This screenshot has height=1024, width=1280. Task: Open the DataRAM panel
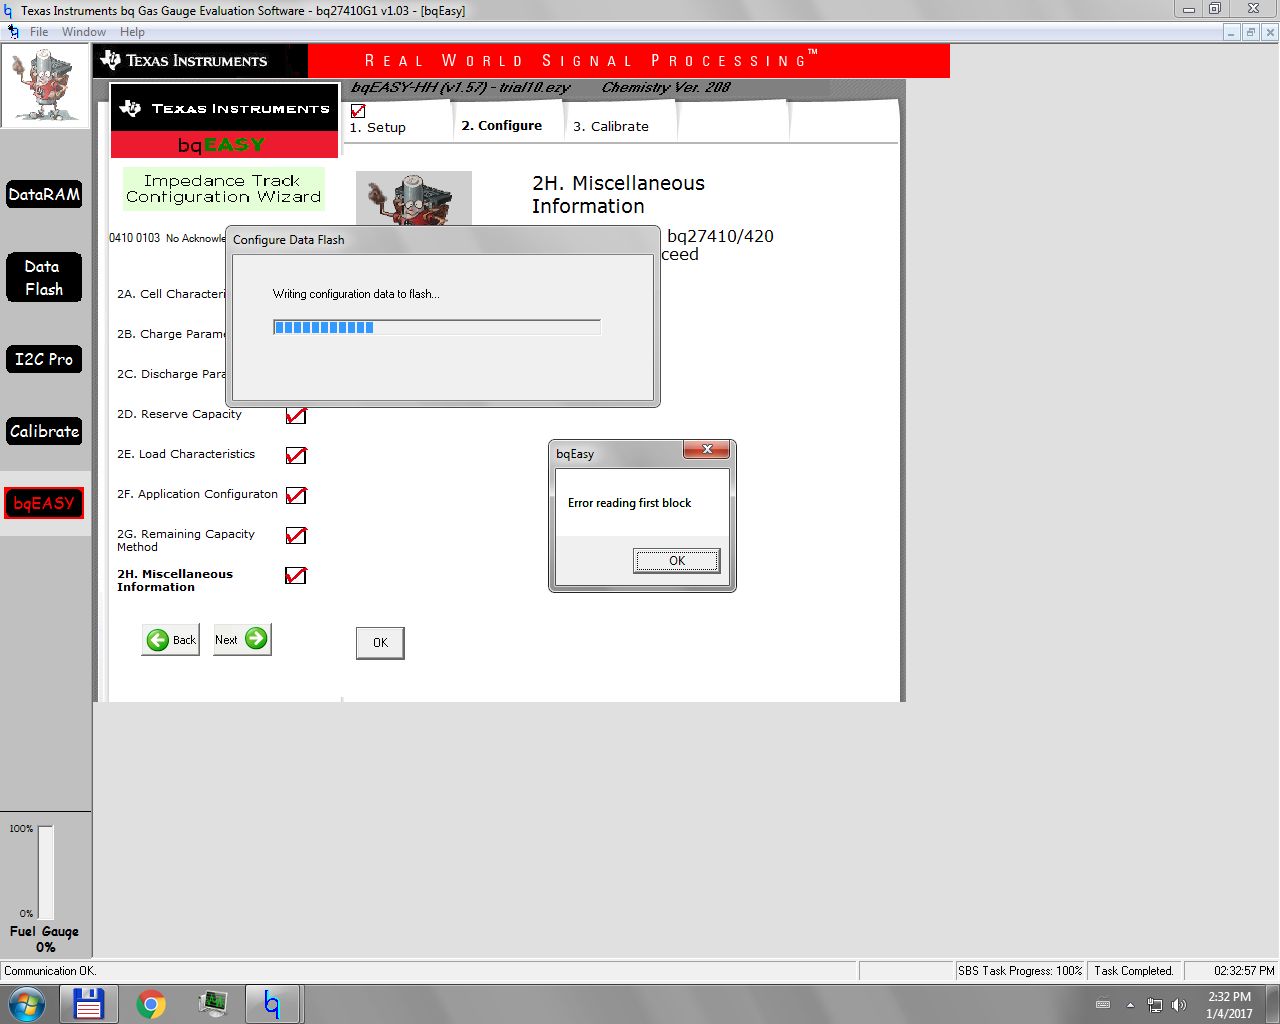[x=44, y=195]
